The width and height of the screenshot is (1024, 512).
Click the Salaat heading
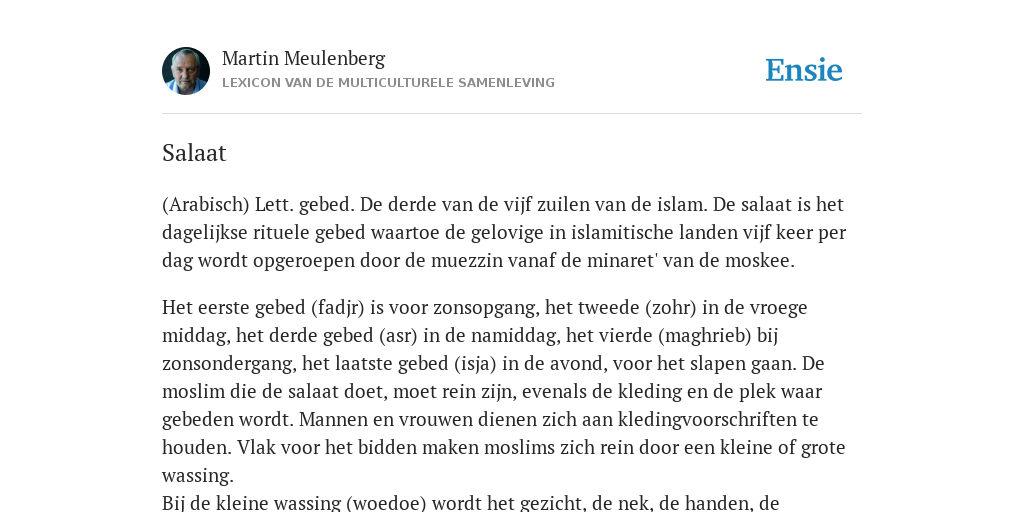tap(194, 153)
